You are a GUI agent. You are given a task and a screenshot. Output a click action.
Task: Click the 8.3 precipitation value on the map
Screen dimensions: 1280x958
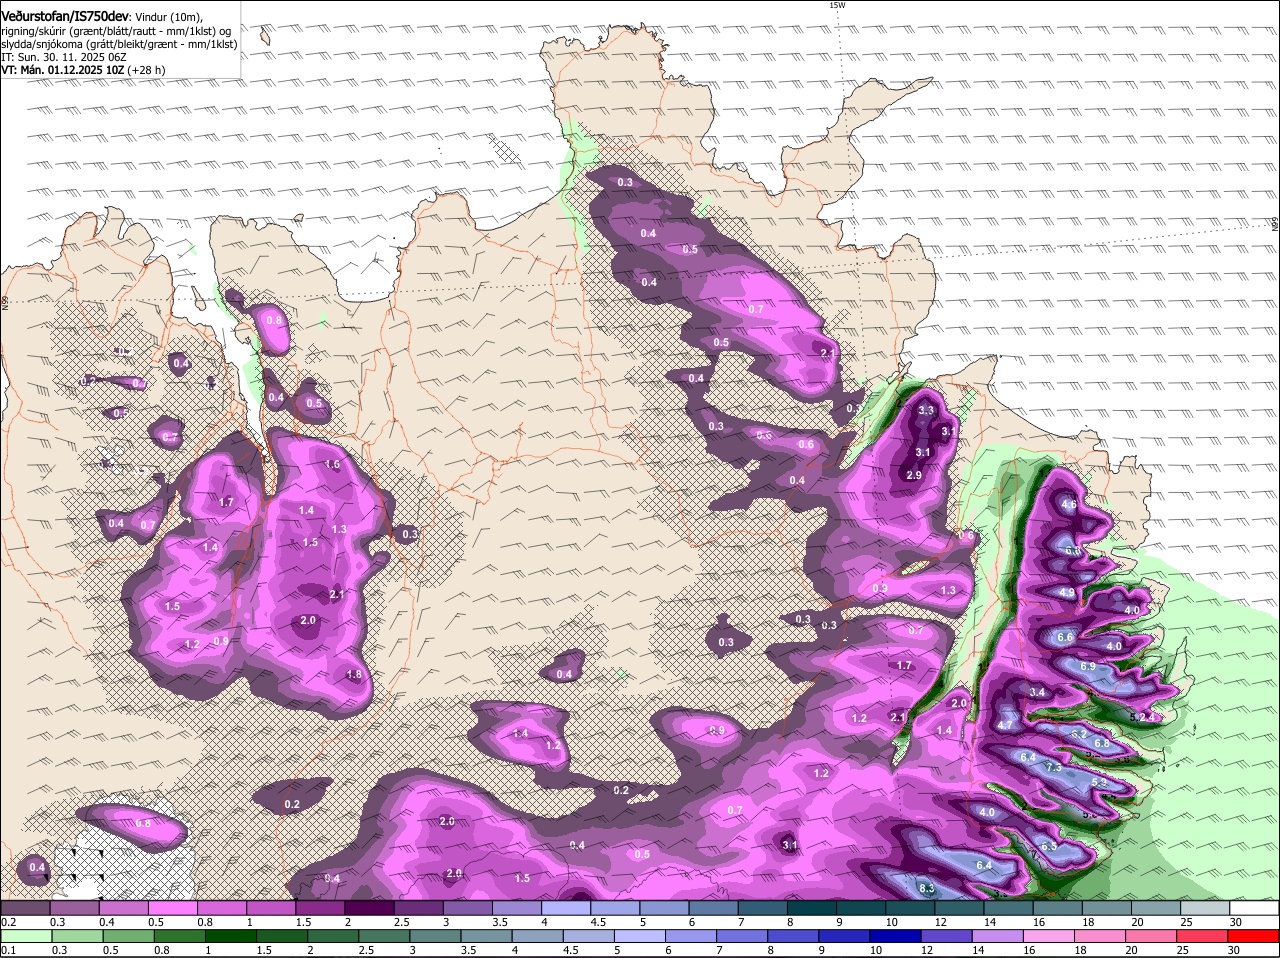pos(926,888)
